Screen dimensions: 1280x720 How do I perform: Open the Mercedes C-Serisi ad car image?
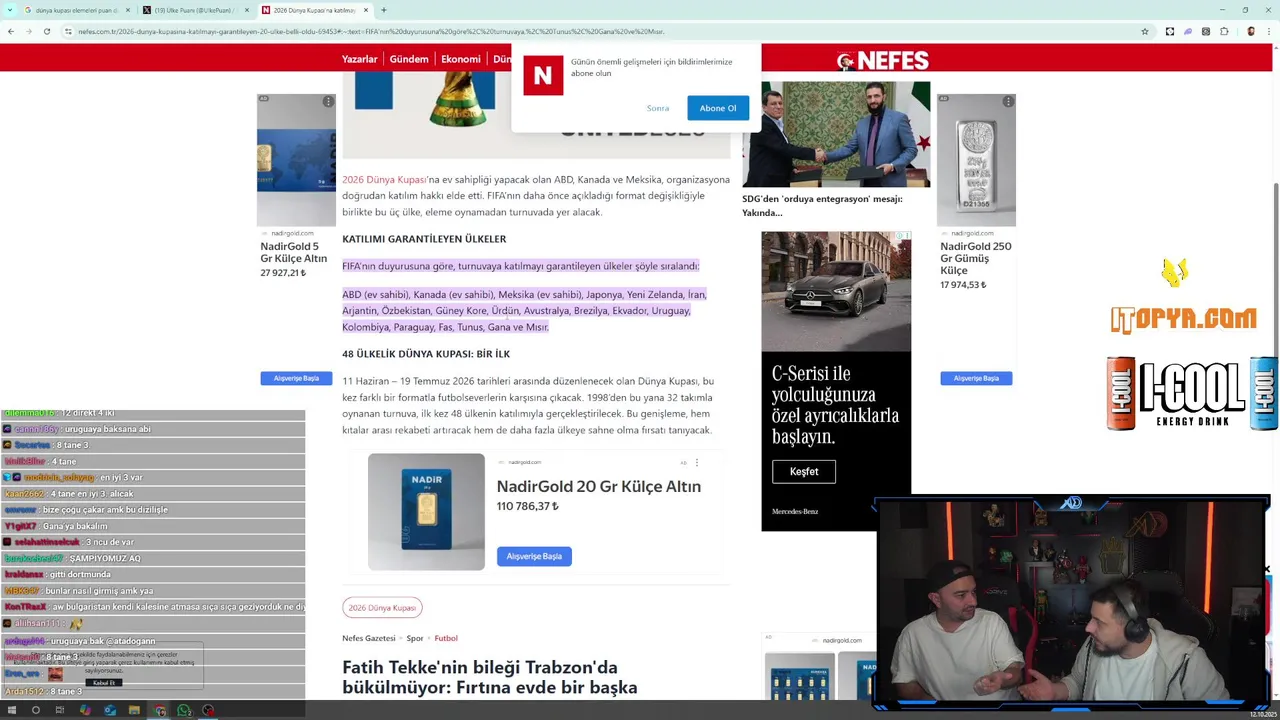(x=836, y=291)
